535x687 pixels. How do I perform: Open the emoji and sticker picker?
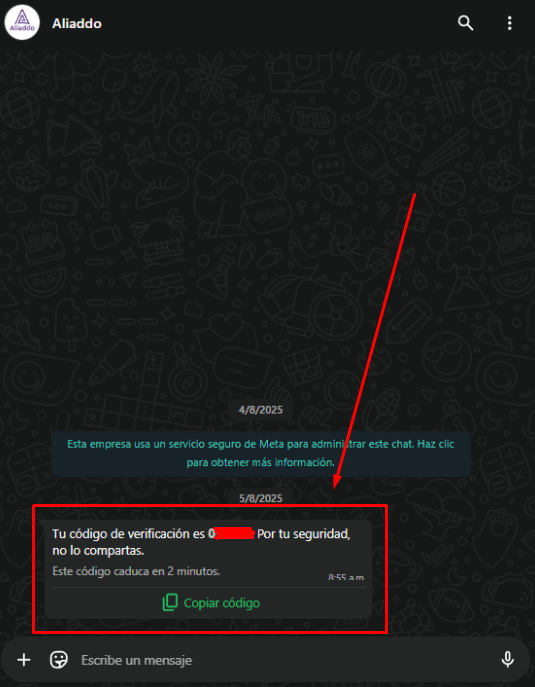(x=59, y=659)
